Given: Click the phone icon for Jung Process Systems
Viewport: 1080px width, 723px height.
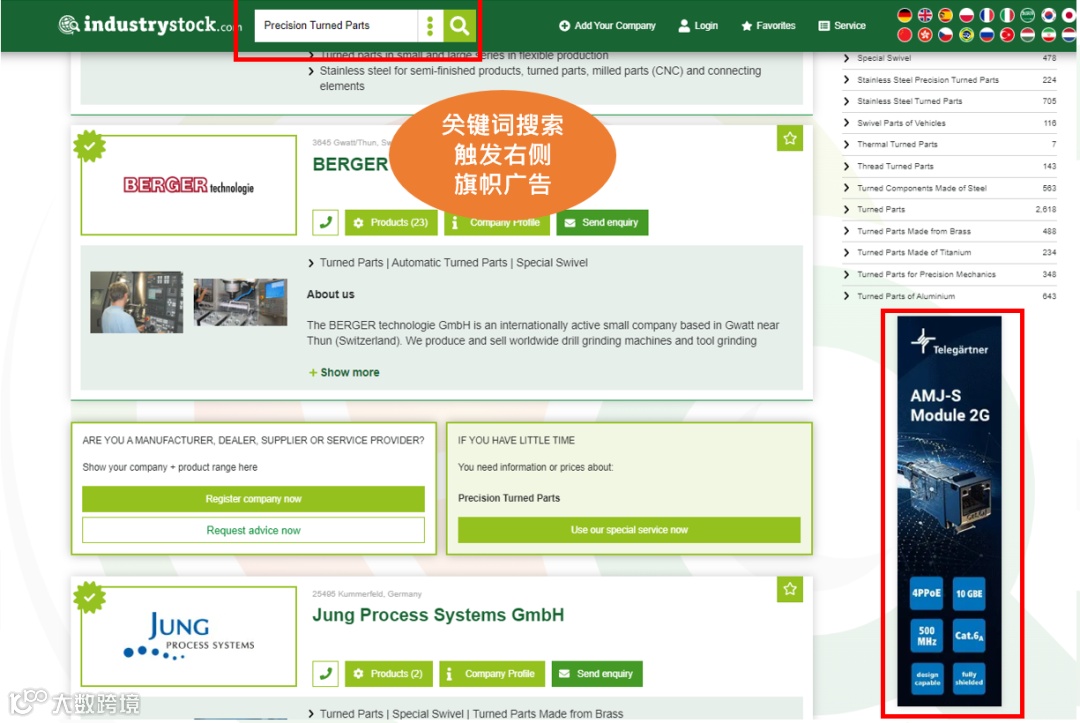Looking at the screenshot, I should pos(325,673).
